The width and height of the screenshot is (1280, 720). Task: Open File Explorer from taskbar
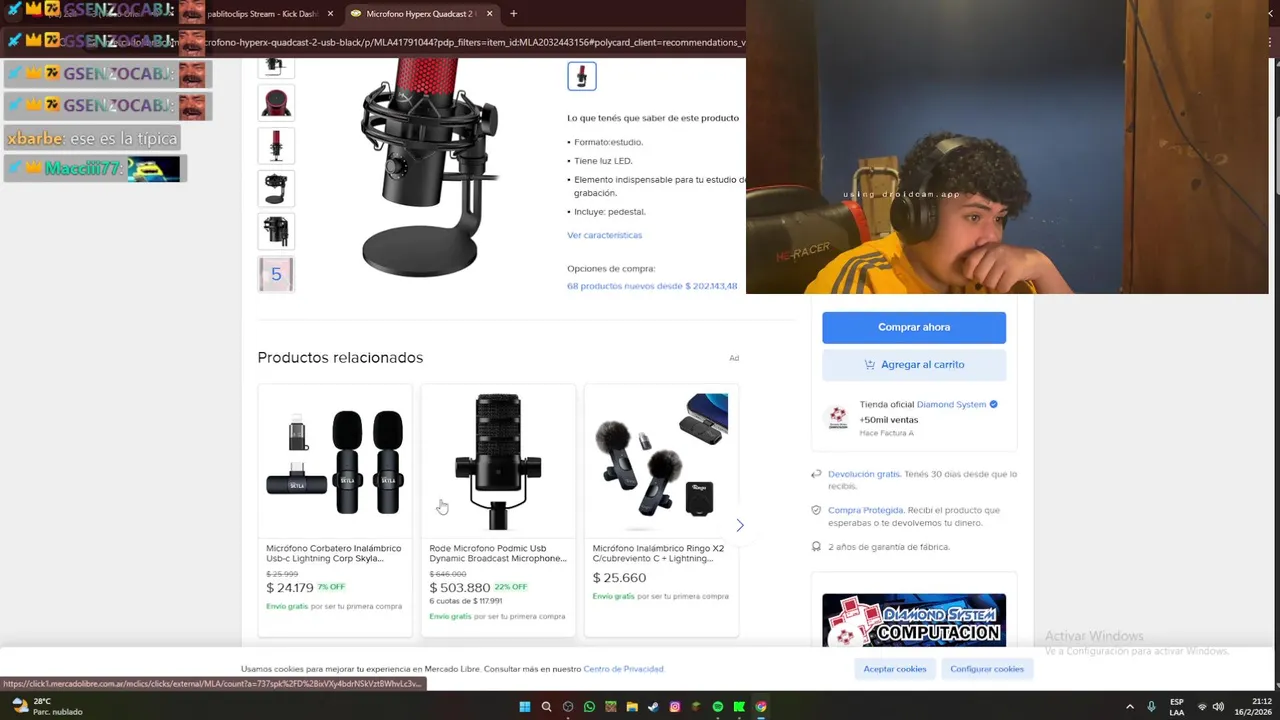point(632,707)
